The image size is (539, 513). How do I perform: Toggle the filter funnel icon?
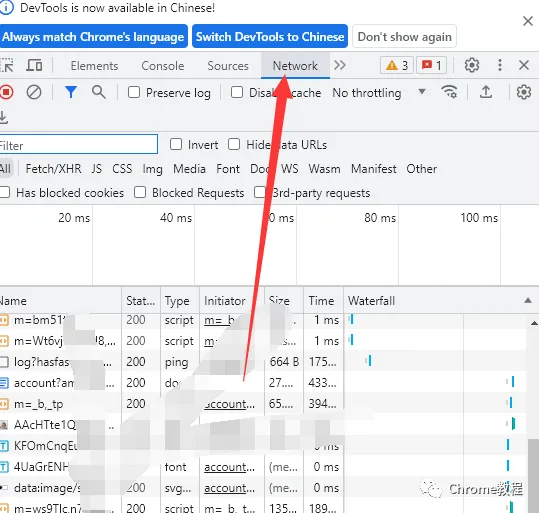point(70,92)
